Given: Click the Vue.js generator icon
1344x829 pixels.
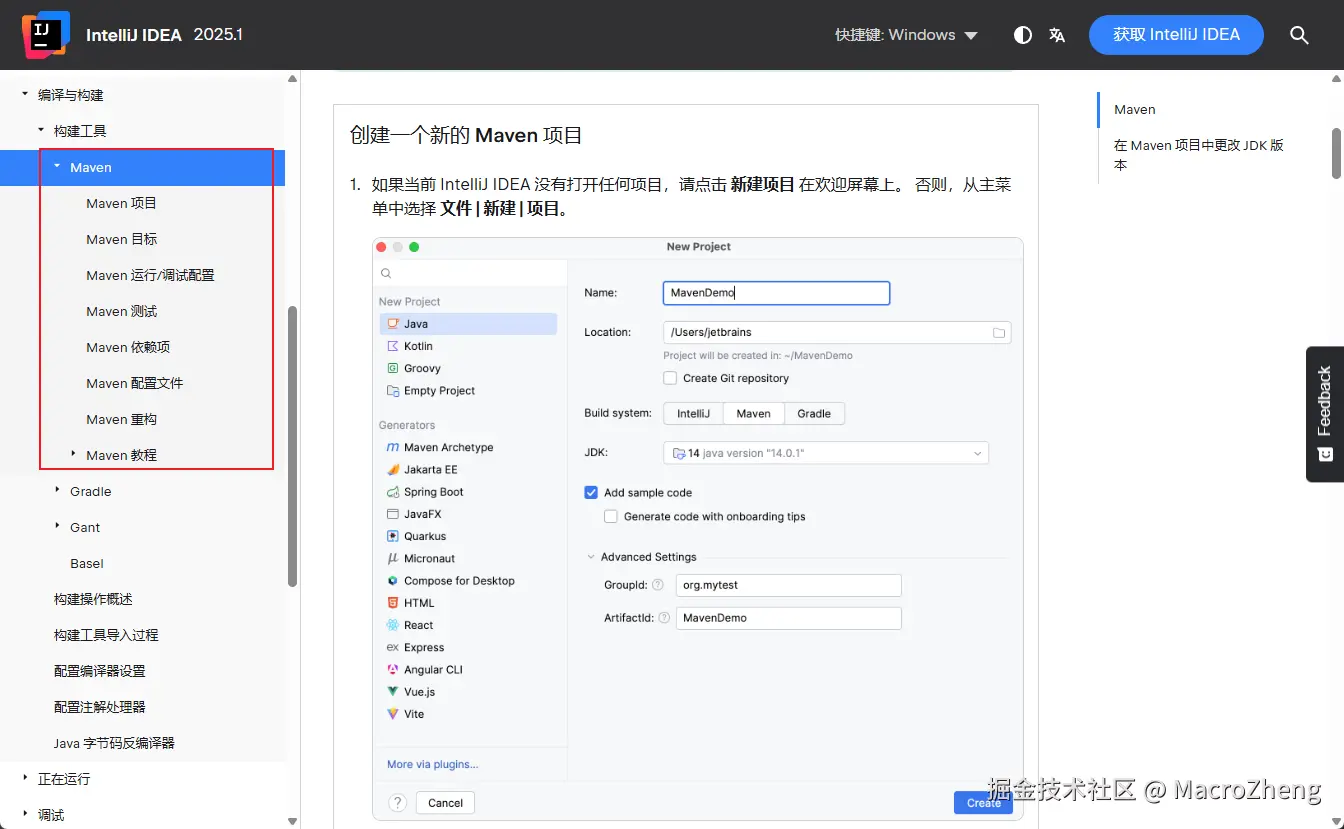Looking at the screenshot, I should [393, 691].
